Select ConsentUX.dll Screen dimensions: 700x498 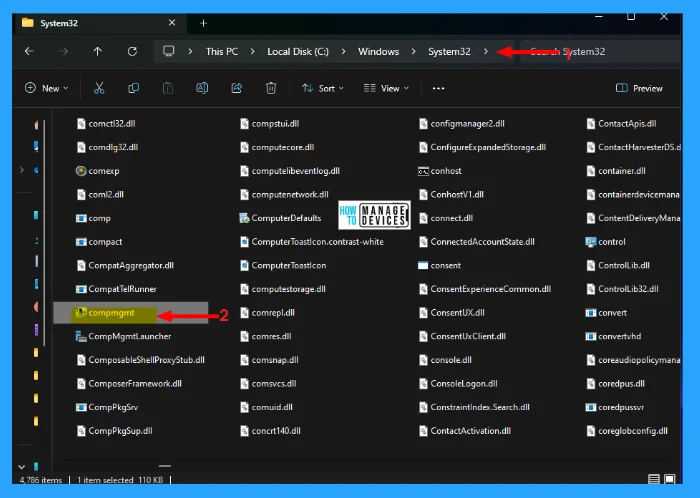coord(451,313)
